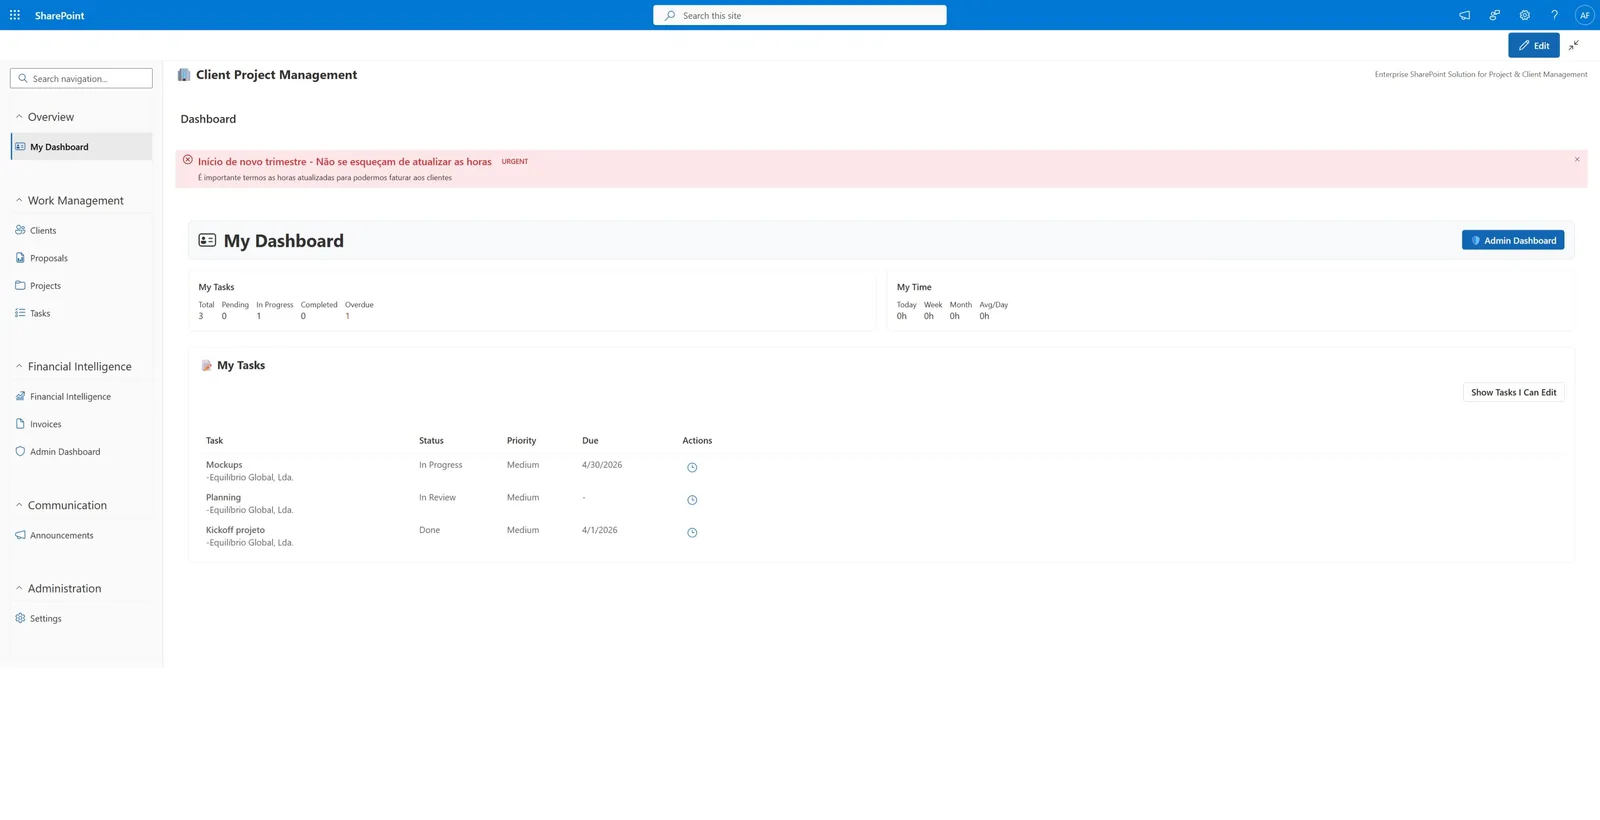Open the SharePoint app launcher waffle
Screen dimensions: 1600x820
pos(15,15)
